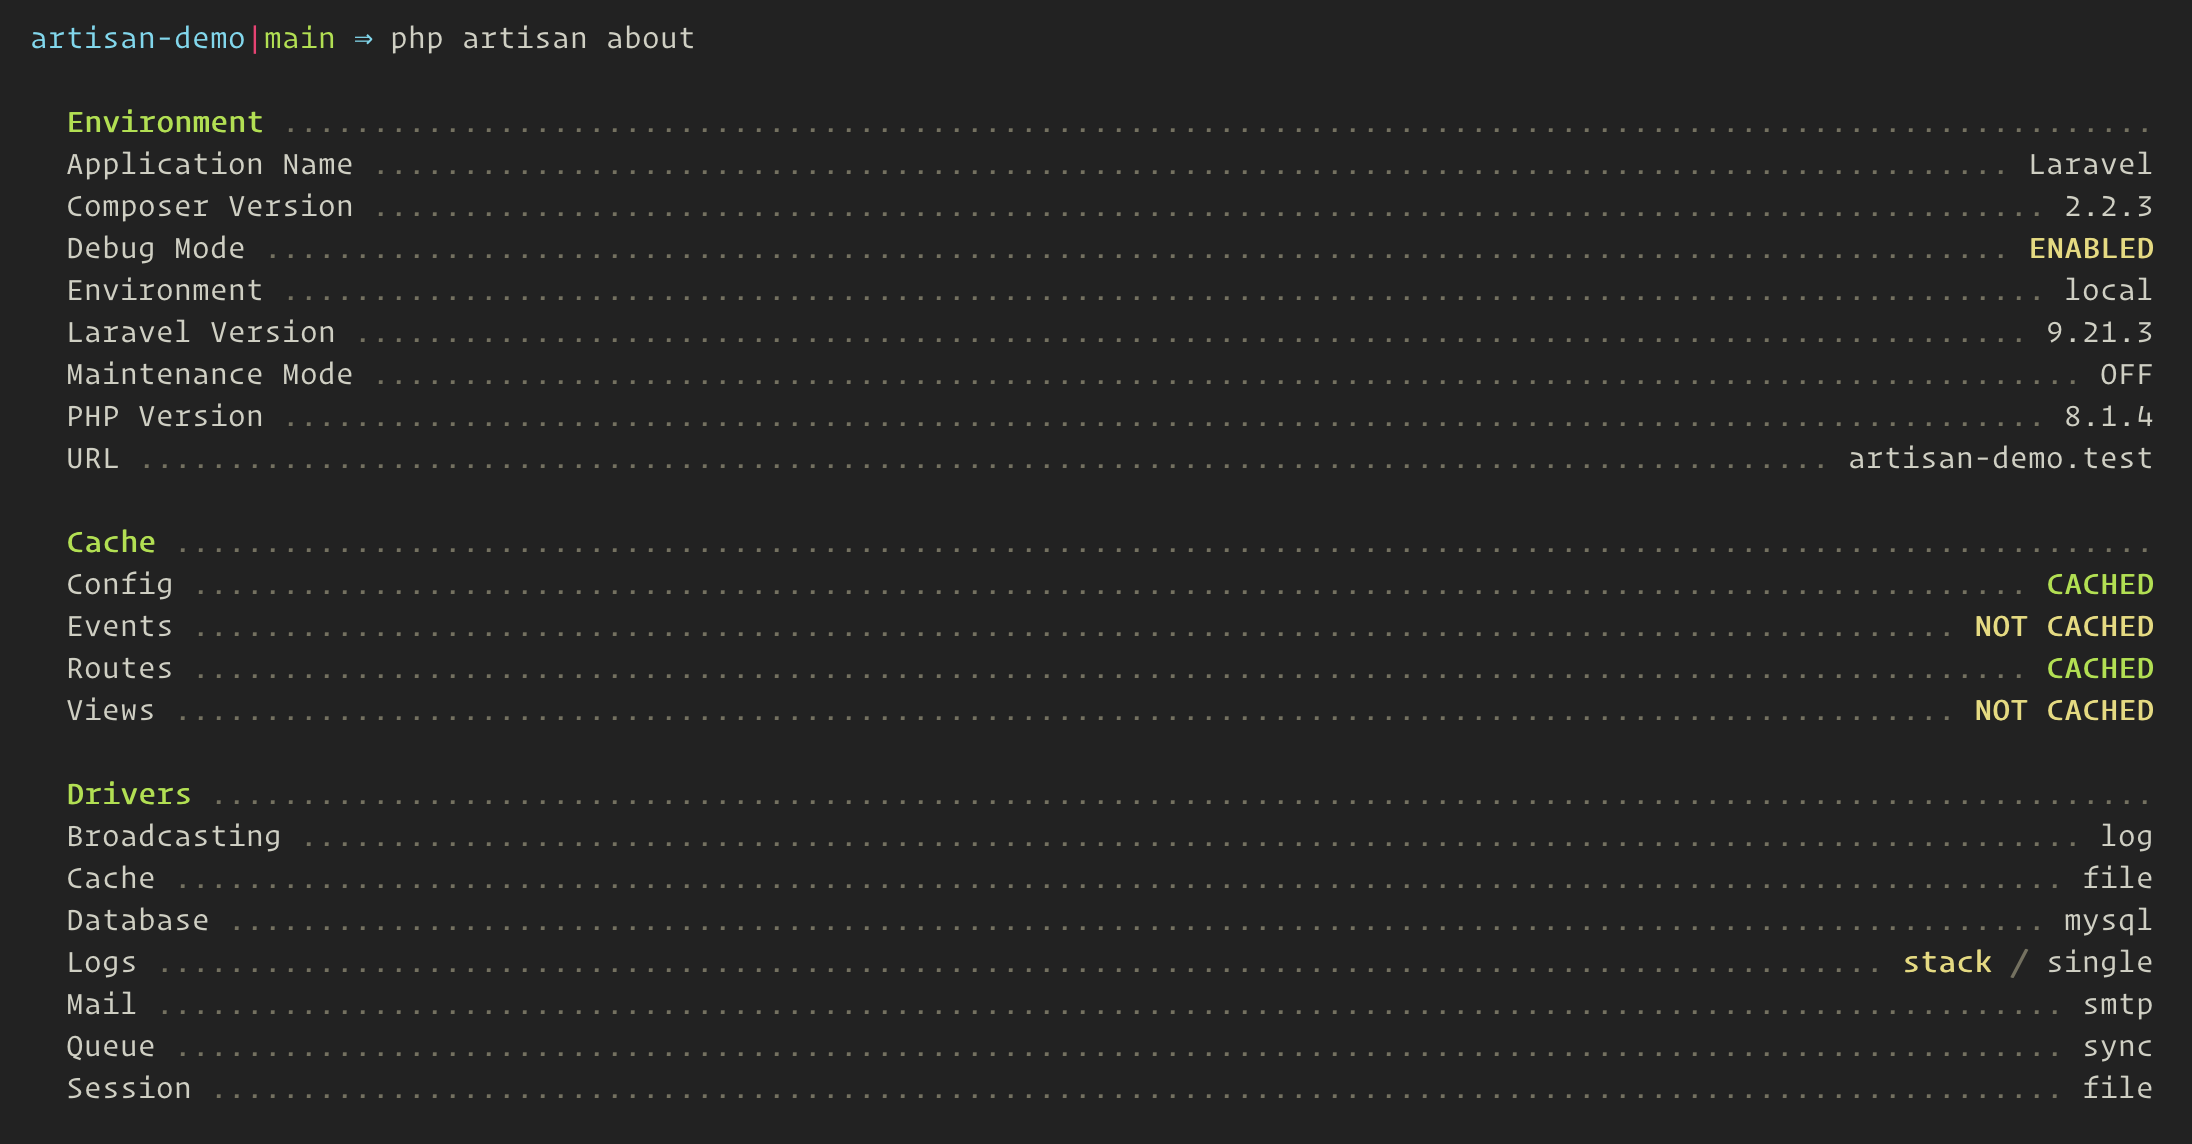Screen dimensions: 2192x1144
Task: Click NOT CACHED status beside Events
Action: click(2064, 627)
